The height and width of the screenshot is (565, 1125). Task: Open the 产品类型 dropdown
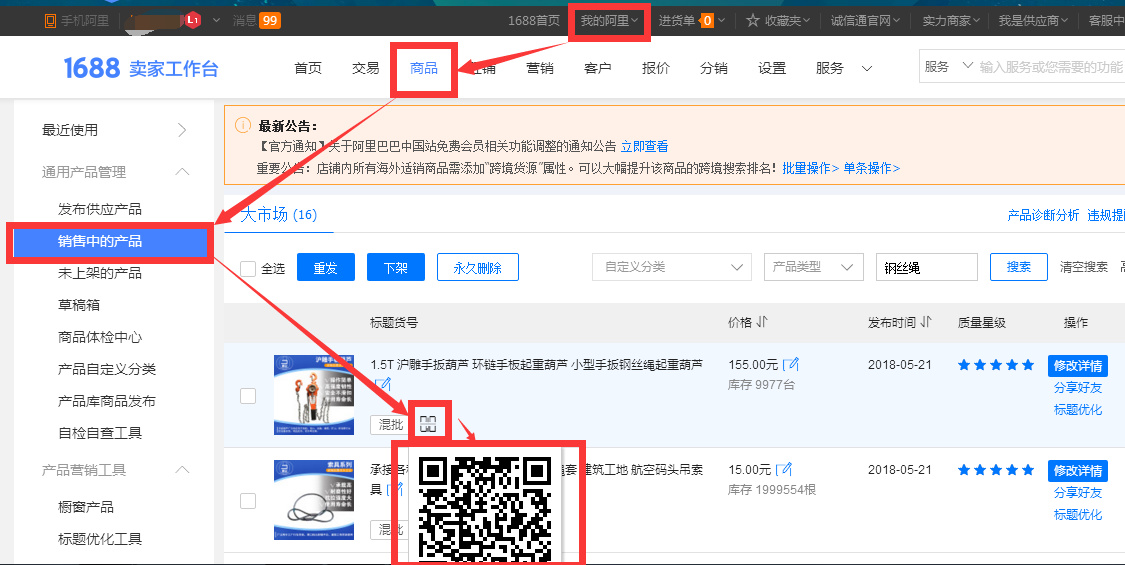click(x=814, y=267)
